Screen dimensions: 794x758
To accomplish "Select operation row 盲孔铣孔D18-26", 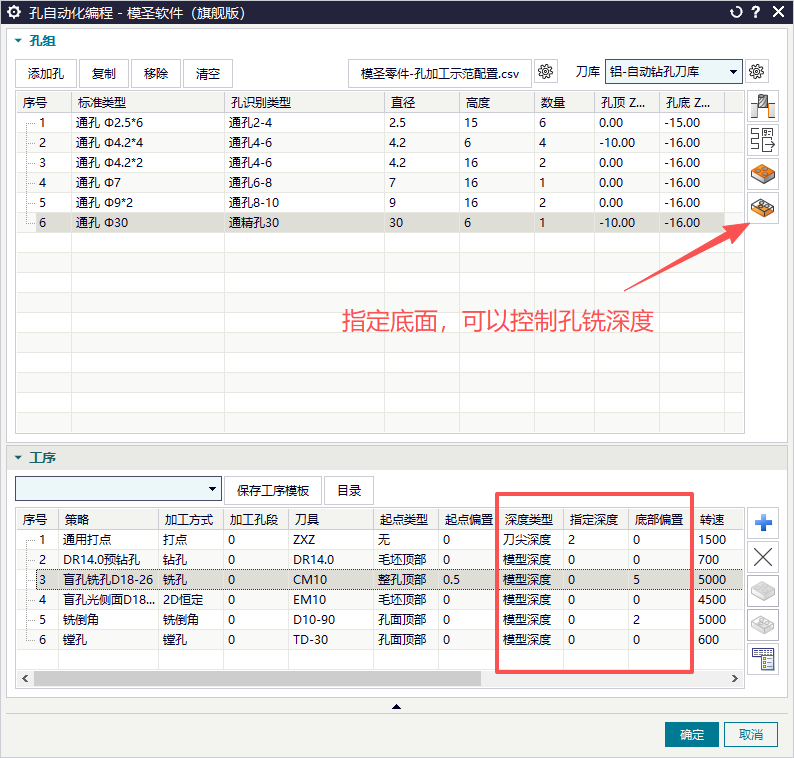I will tap(380, 580).
